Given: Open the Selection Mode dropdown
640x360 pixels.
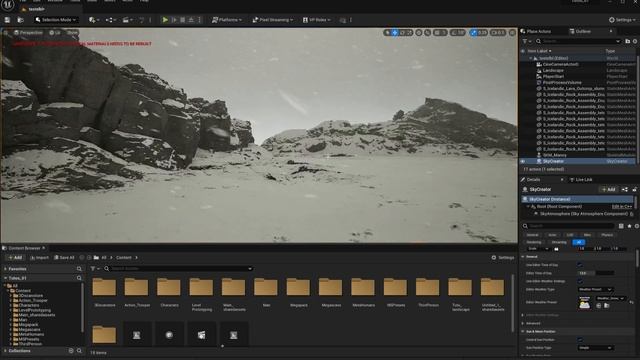Looking at the screenshot, I should 56,20.
